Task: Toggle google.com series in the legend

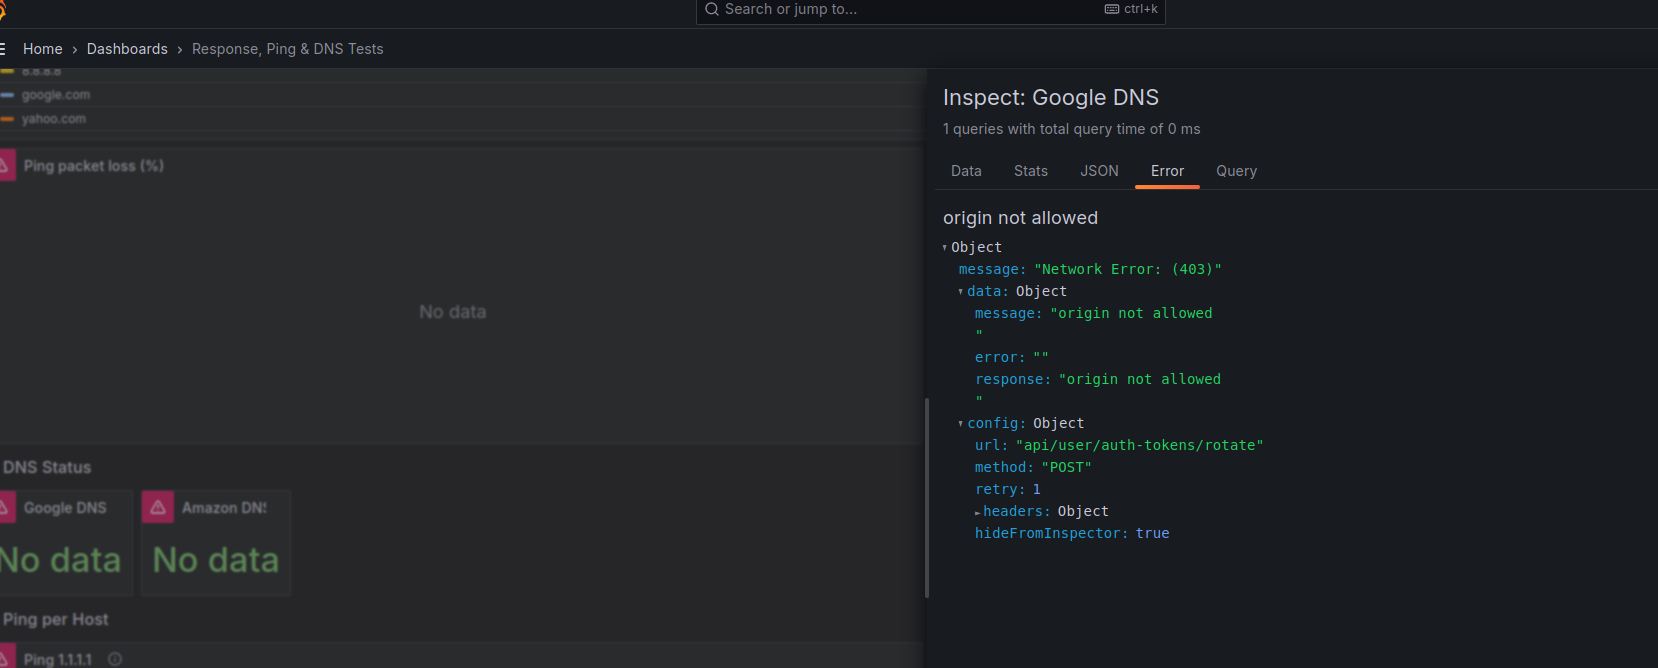Action: point(56,95)
